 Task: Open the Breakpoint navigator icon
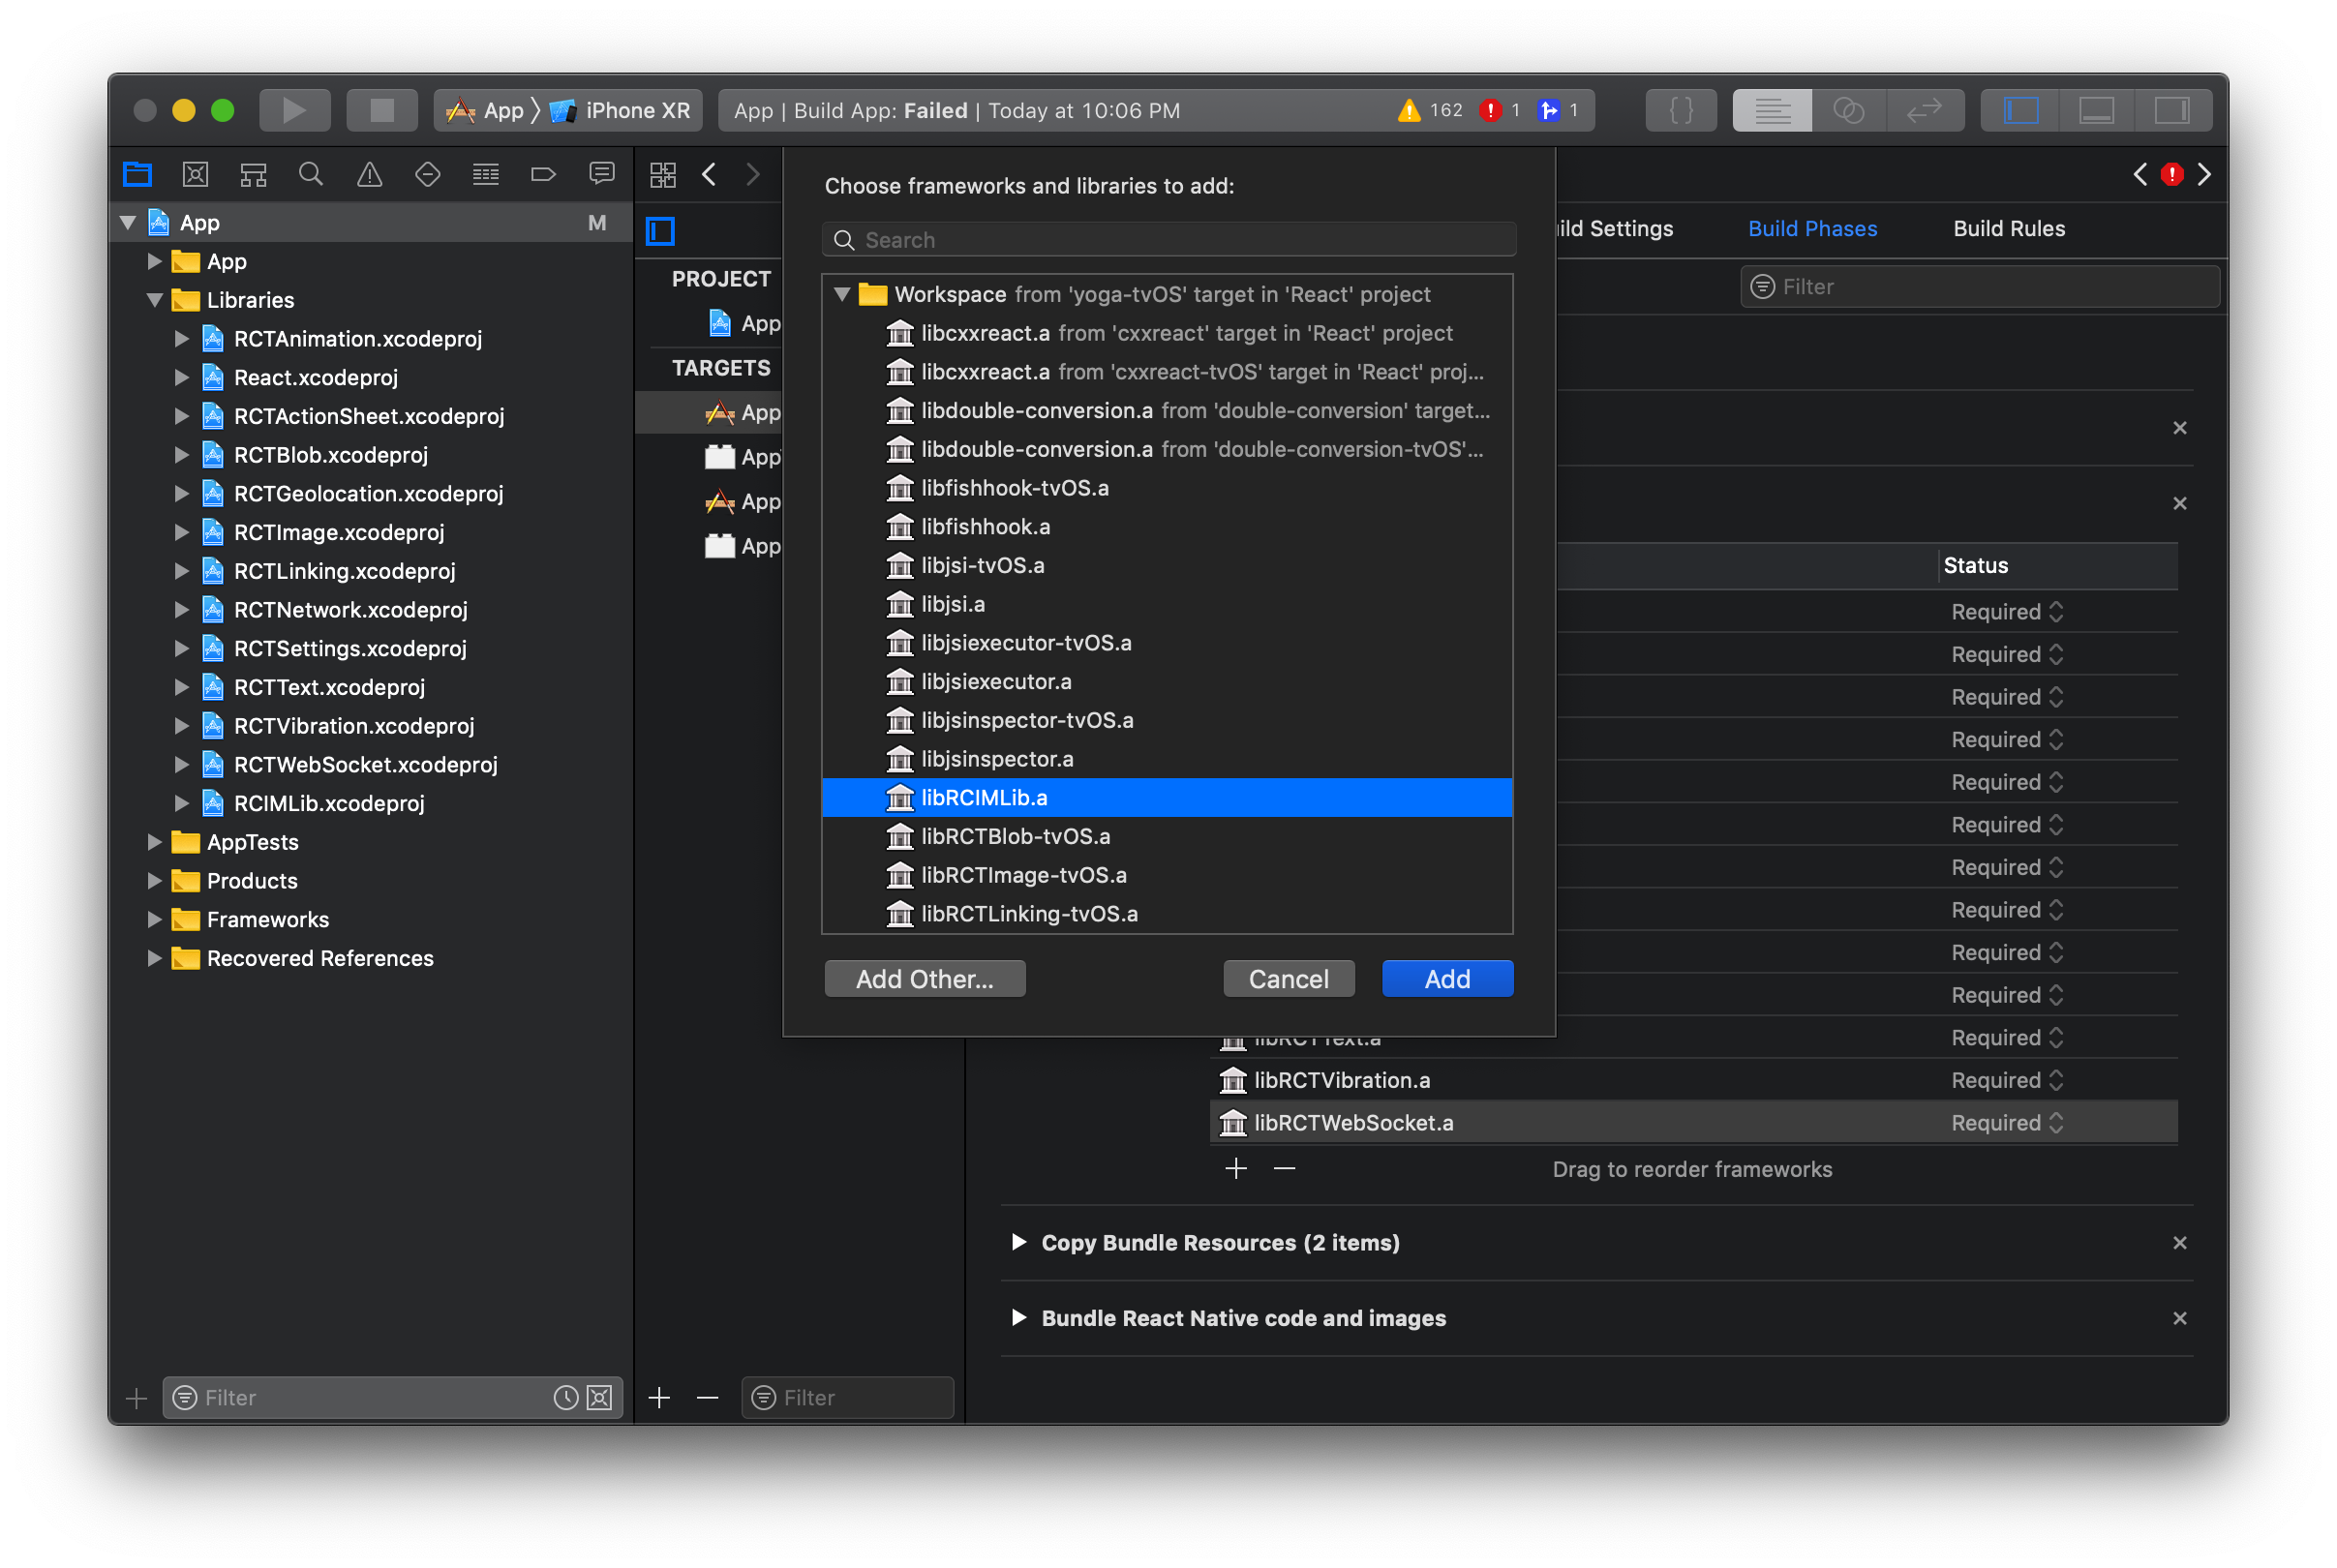(543, 175)
